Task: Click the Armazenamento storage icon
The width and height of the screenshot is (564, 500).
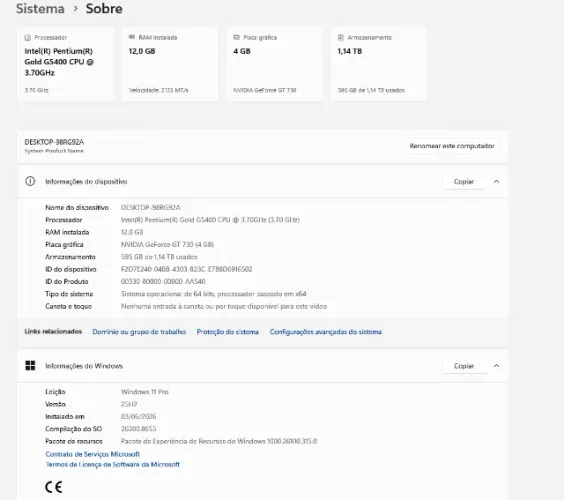Action: [x=341, y=37]
